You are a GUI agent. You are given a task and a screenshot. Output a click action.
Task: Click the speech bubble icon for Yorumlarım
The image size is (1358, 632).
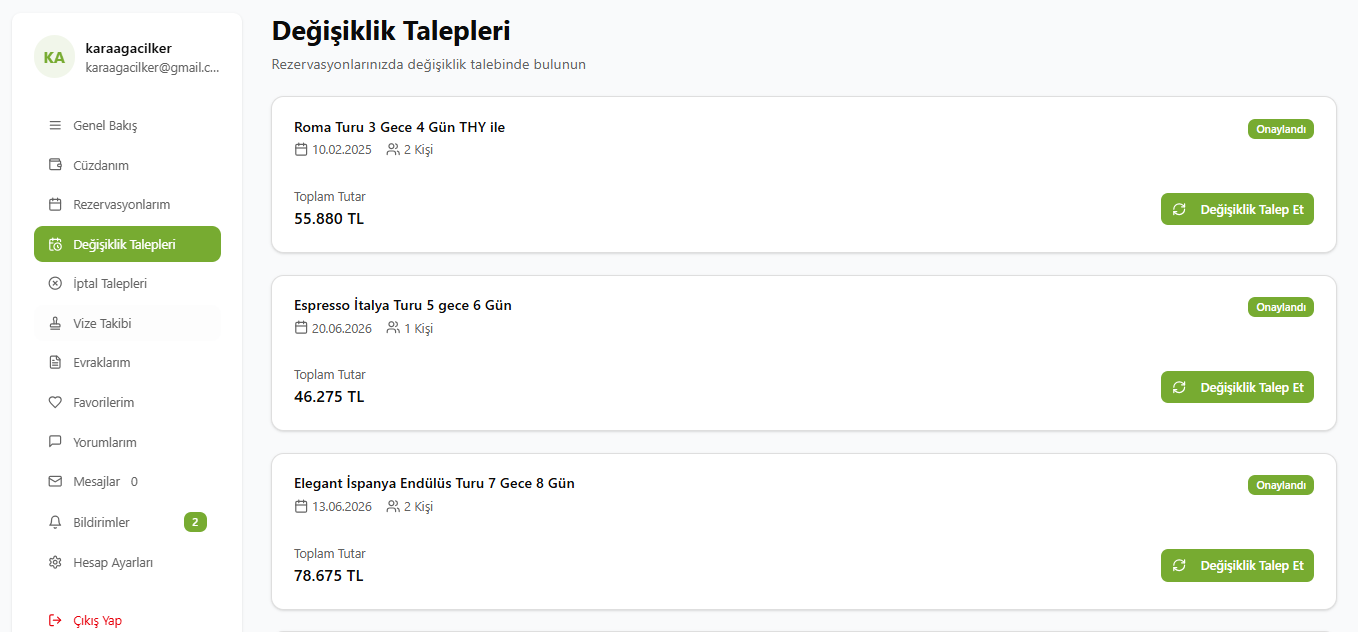(x=55, y=442)
